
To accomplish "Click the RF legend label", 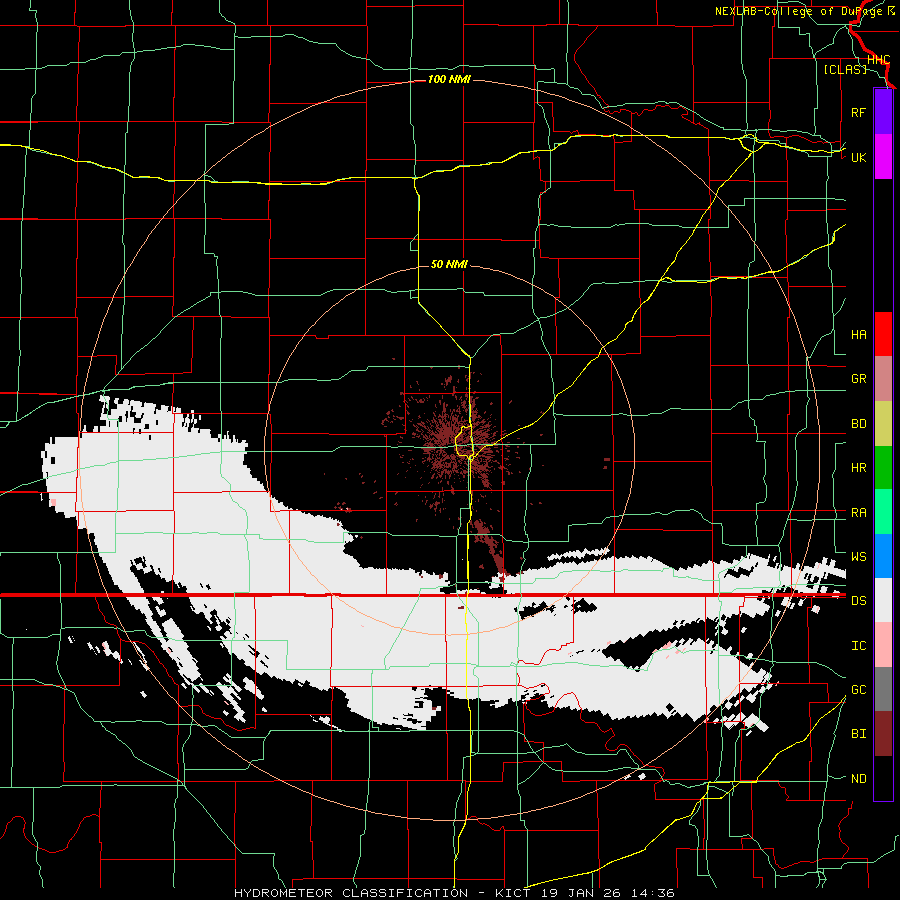I will [x=858, y=112].
